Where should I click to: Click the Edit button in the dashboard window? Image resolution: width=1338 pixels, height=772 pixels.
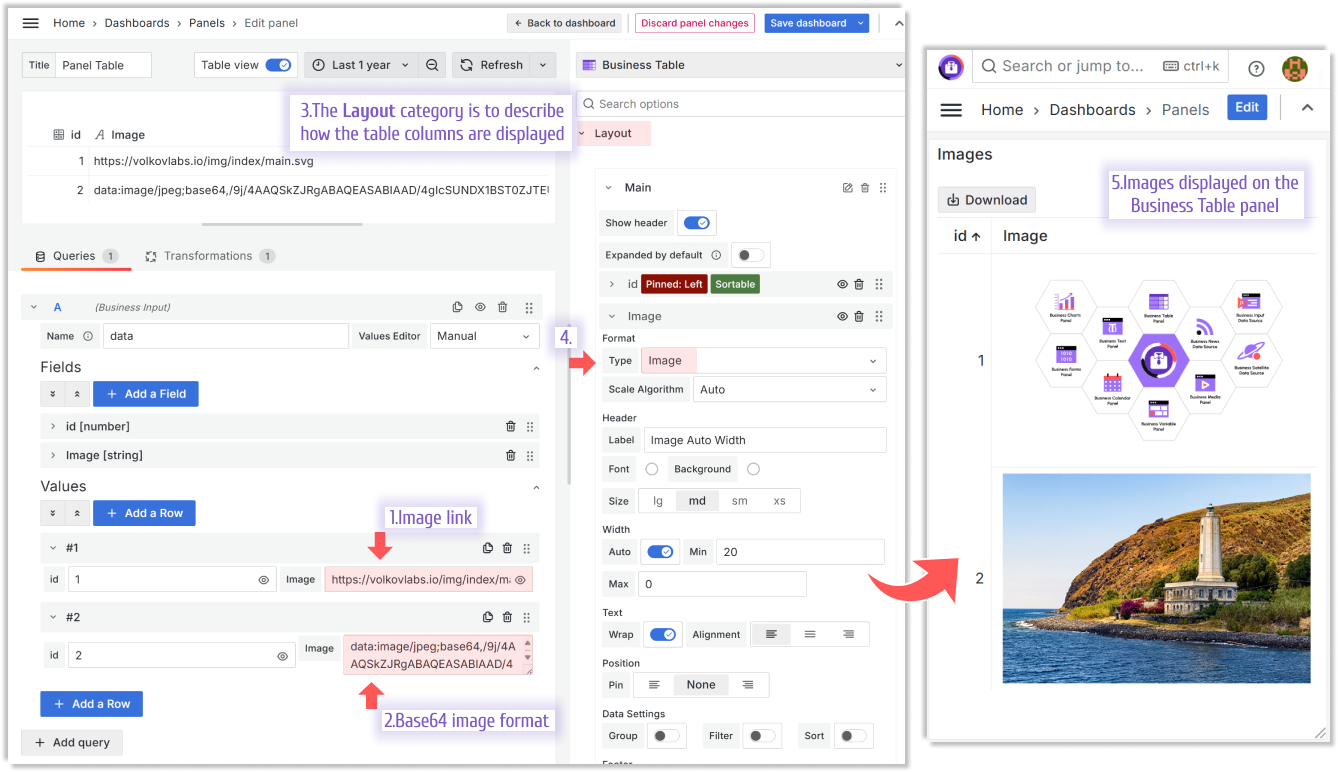[1247, 108]
